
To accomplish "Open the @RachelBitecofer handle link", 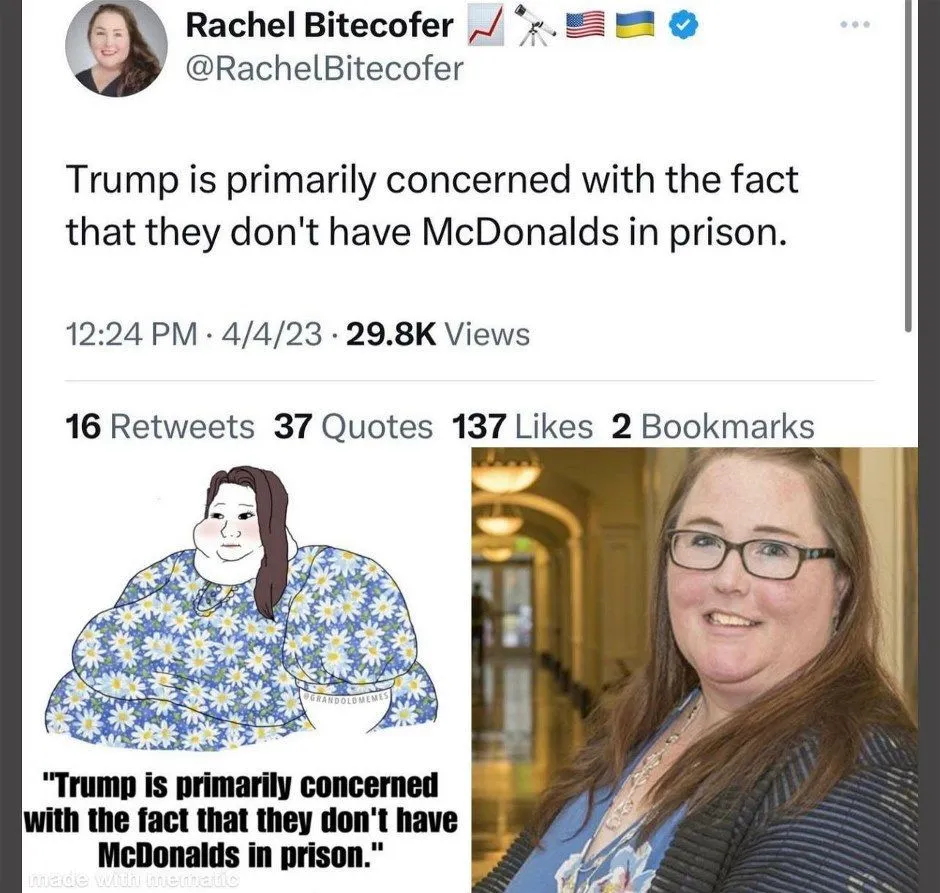I will [x=325, y=68].
